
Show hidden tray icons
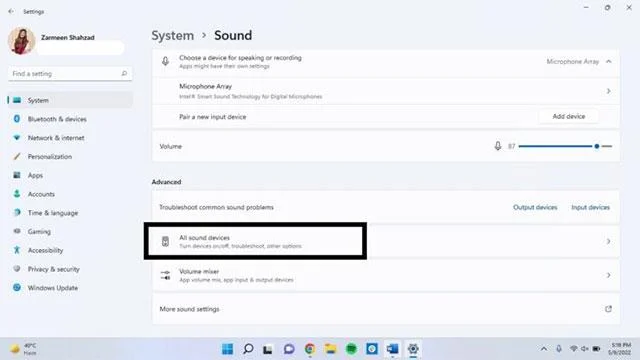(544, 349)
